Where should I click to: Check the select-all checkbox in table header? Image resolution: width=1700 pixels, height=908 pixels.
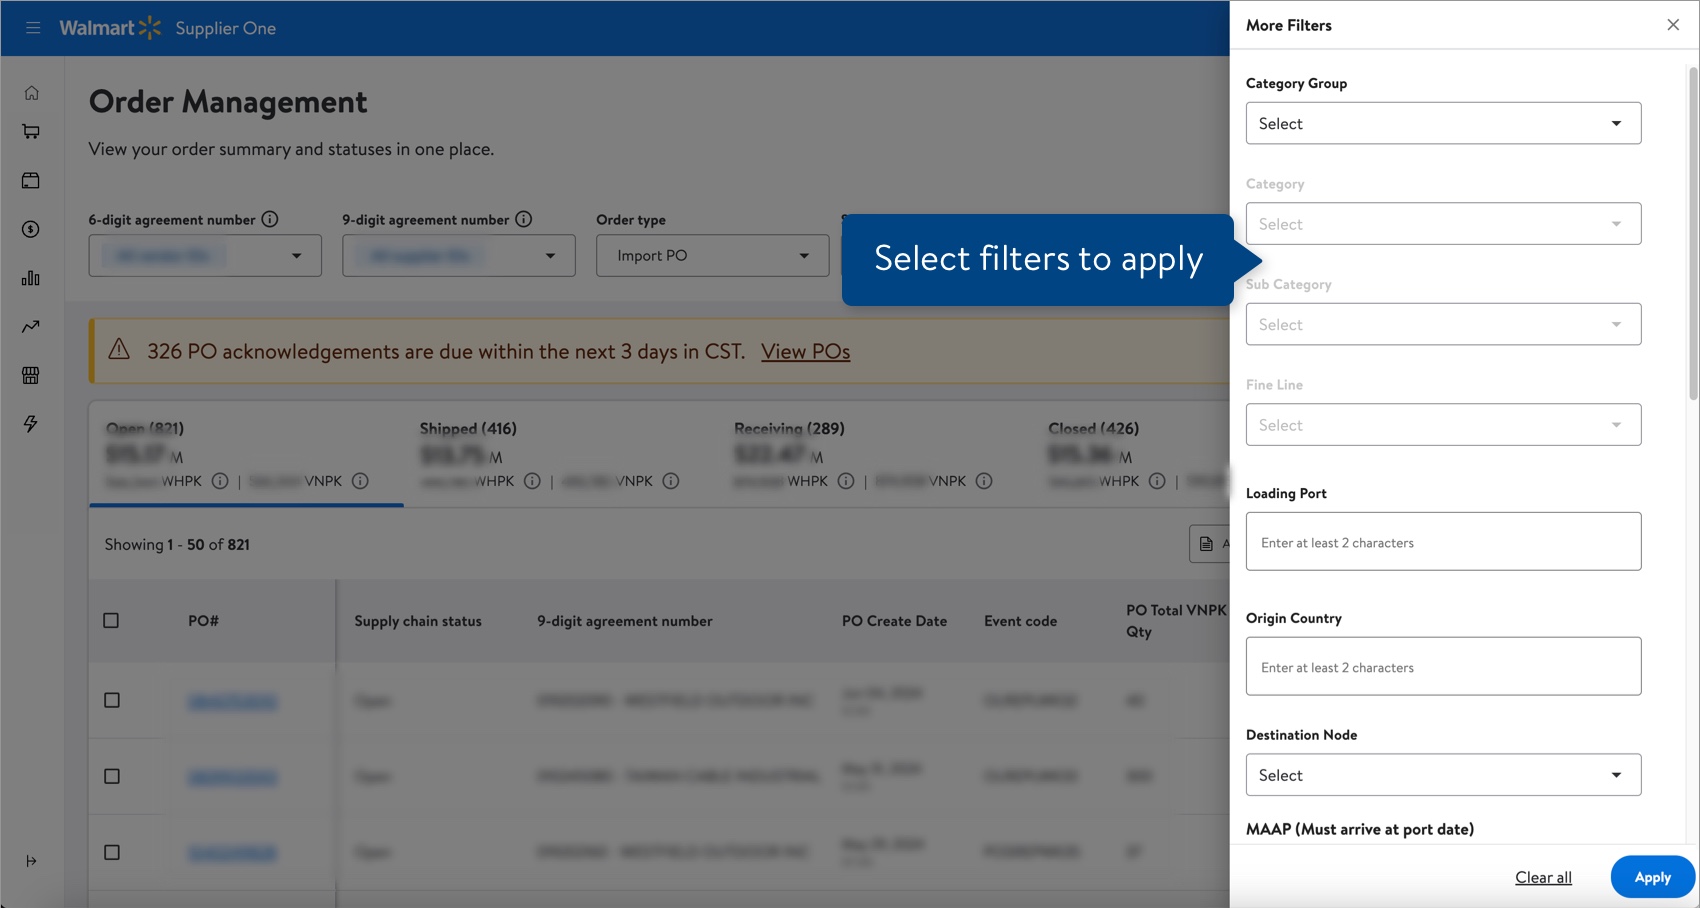[111, 620]
